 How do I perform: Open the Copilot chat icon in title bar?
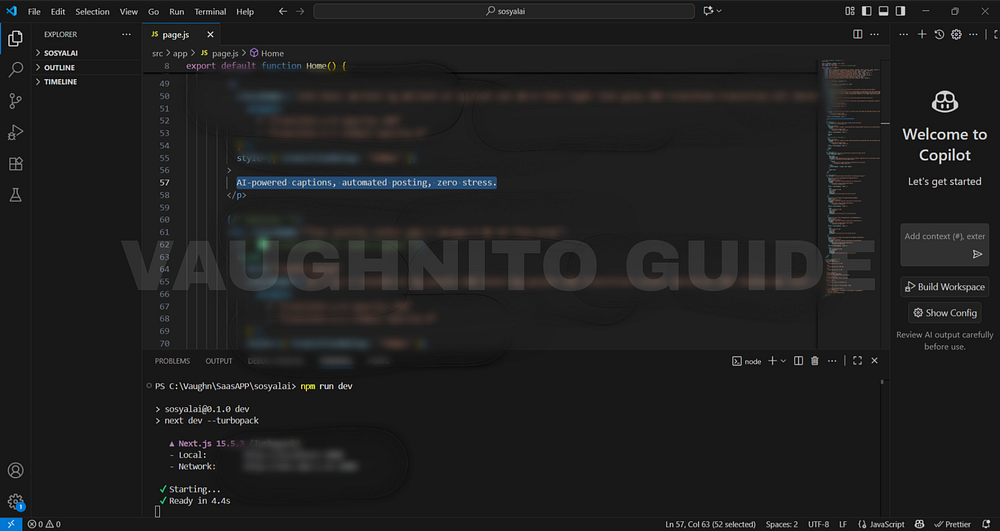click(708, 11)
